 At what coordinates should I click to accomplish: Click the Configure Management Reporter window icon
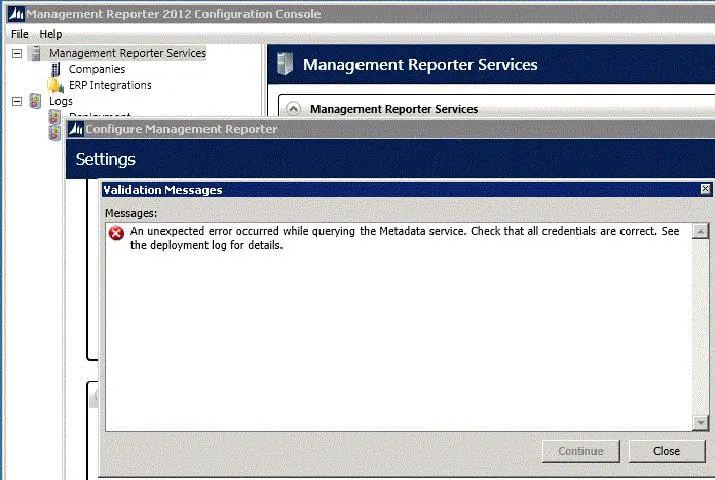76,129
